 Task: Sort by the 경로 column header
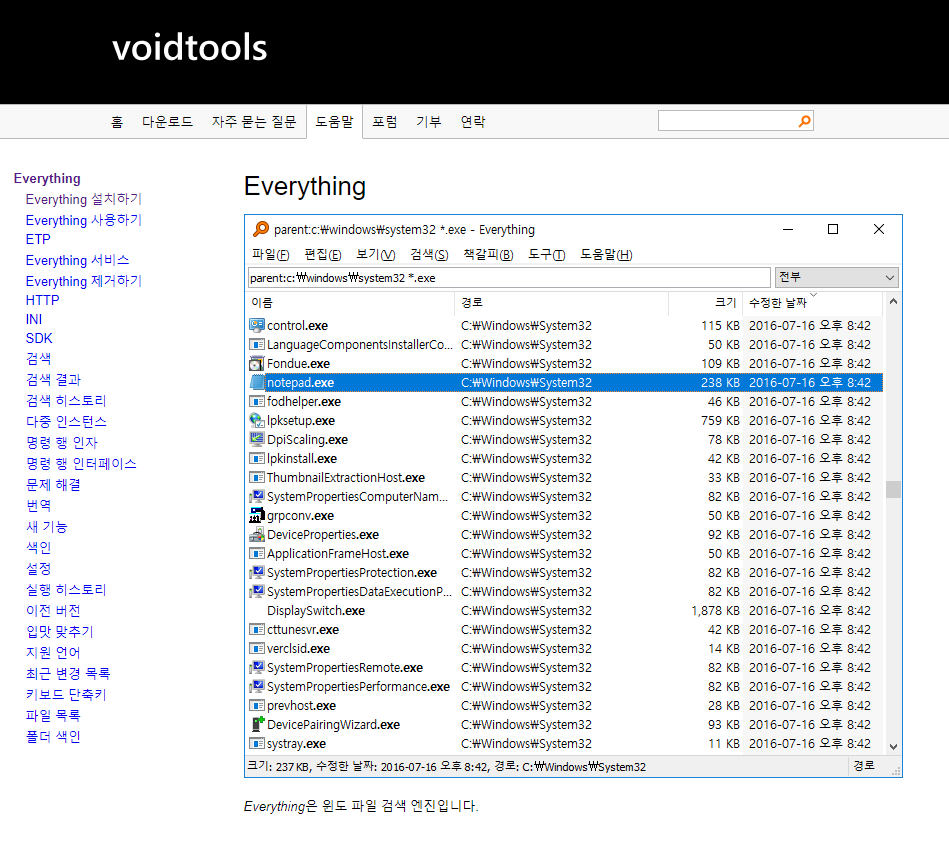pyautogui.click(x=562, y=303)
